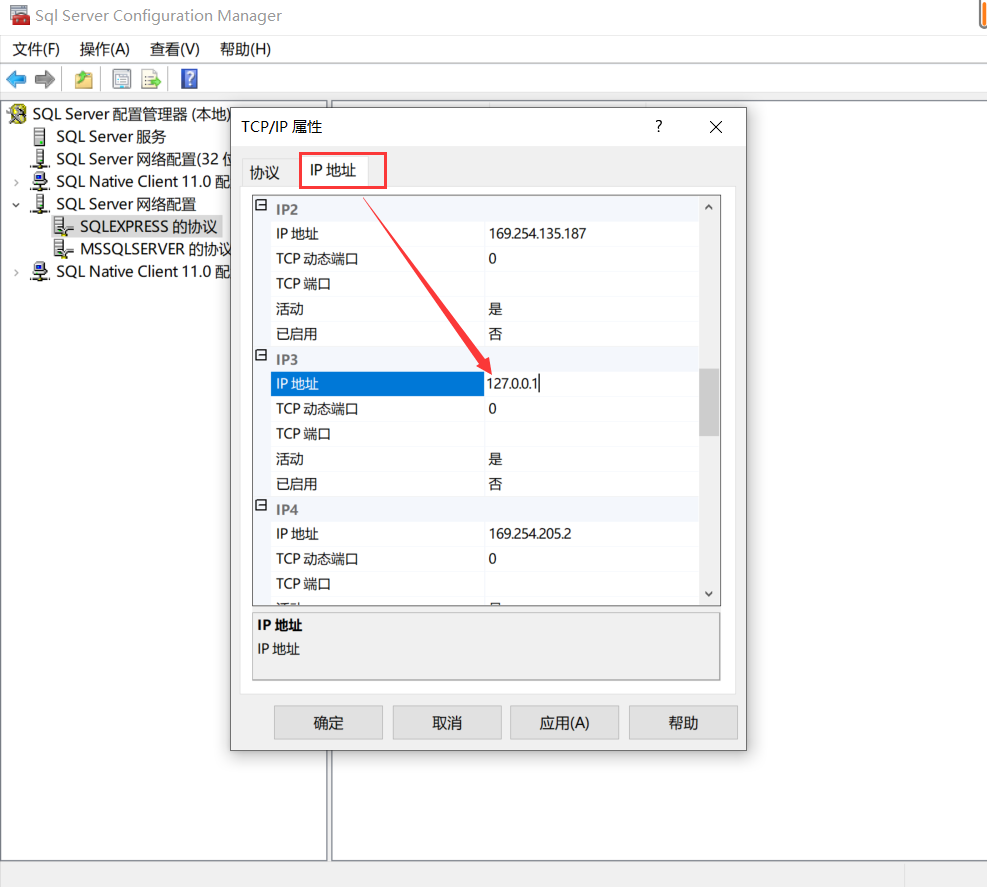Close the TCP/IP 属性 dialog
The width and height of the screenshot is (987, 887).
(x=716, y=127)
